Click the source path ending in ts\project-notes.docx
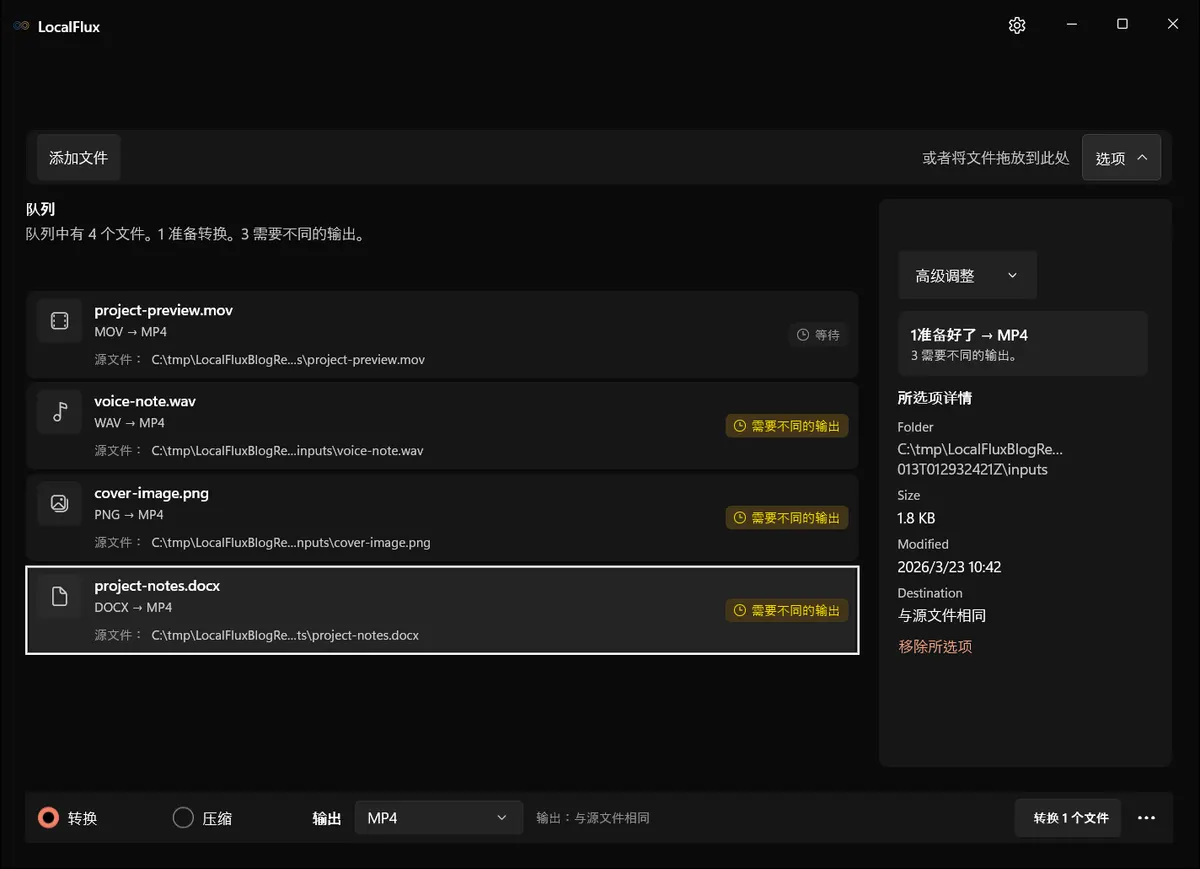Image resolution: width=1200 pixels, height=869 pixels. coord(285,635)
